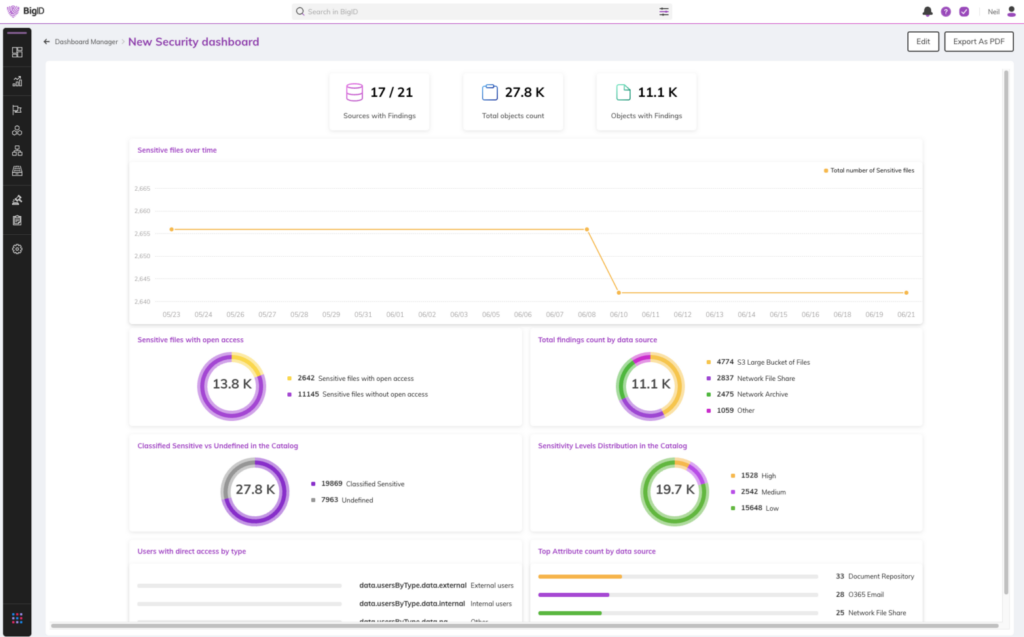The width and height of the screenshot is (1024, 637).
Task: Open the user profile avatar icon
Action: 1011,12
